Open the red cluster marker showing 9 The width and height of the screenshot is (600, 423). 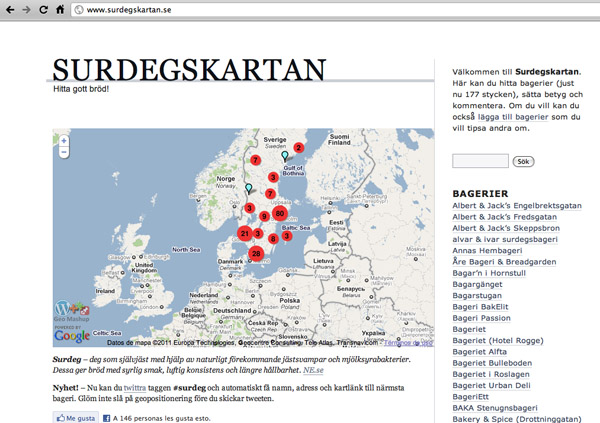[x=264, y=216]
